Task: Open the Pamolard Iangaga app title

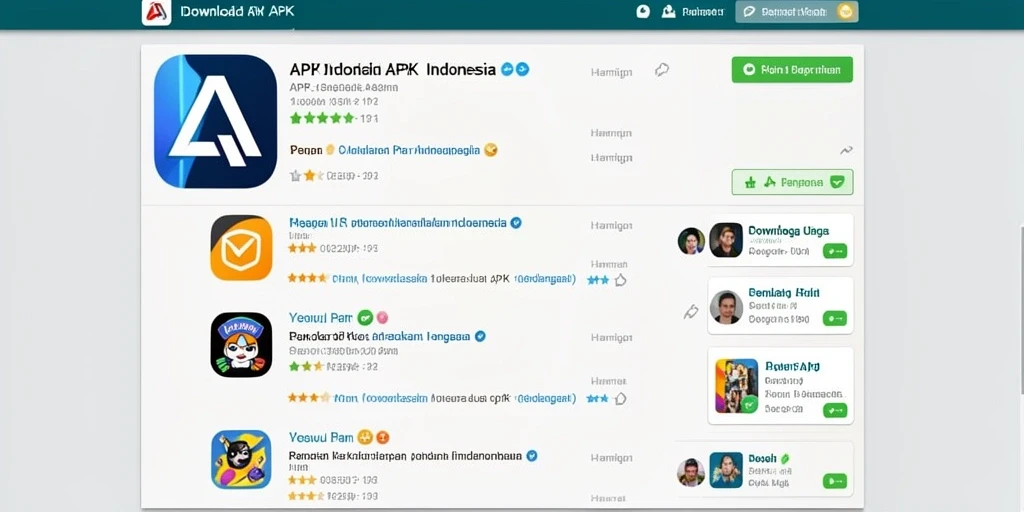Action: click(x=379, y=337)
